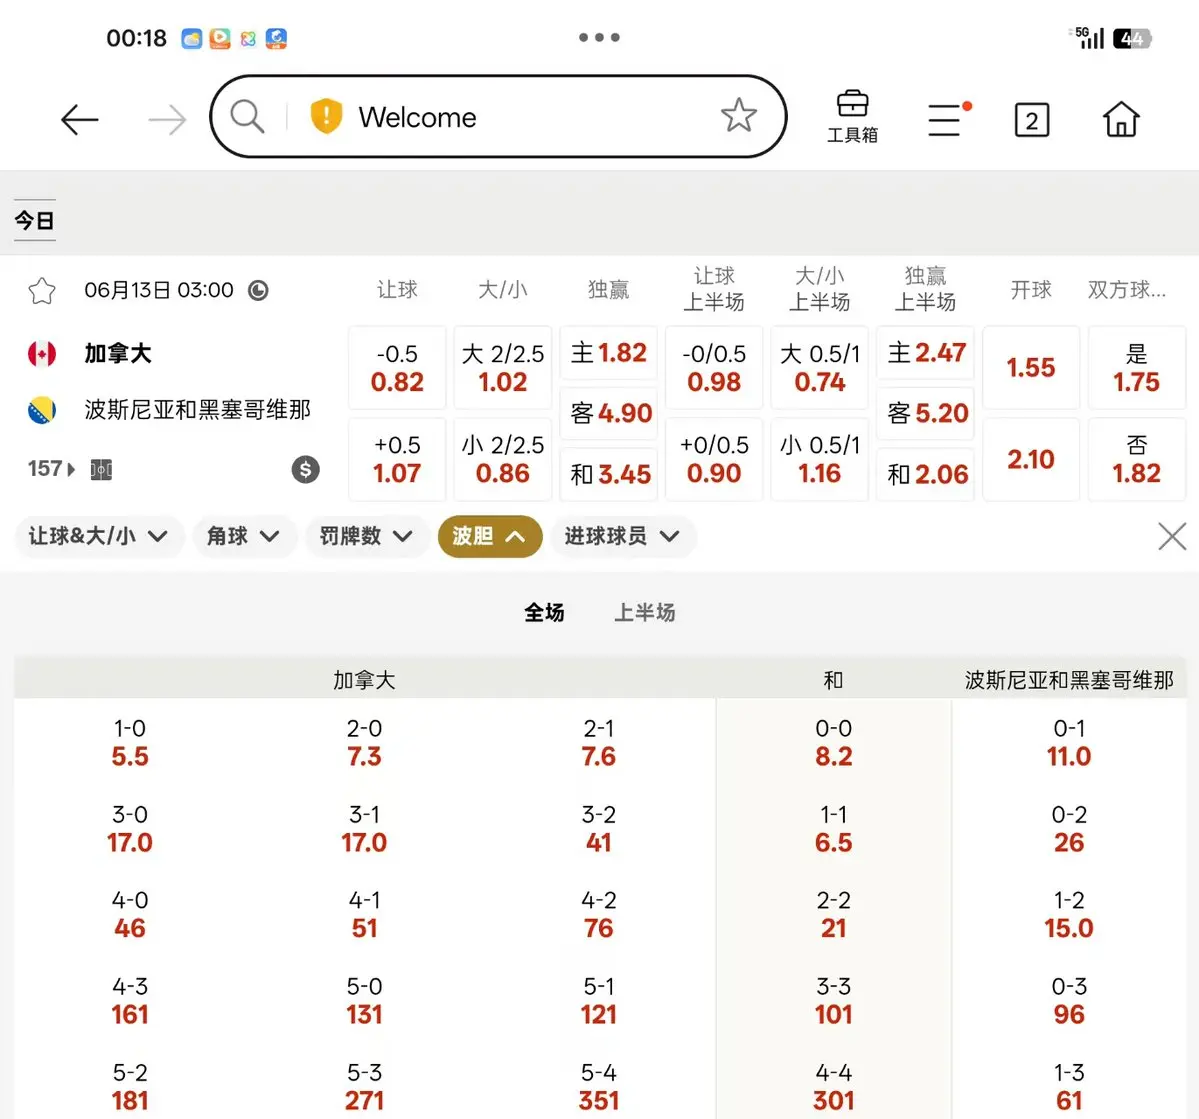Pick correct score 3-0 at 17.0
The image size is (1199, 1119).
tap(130, 828)
